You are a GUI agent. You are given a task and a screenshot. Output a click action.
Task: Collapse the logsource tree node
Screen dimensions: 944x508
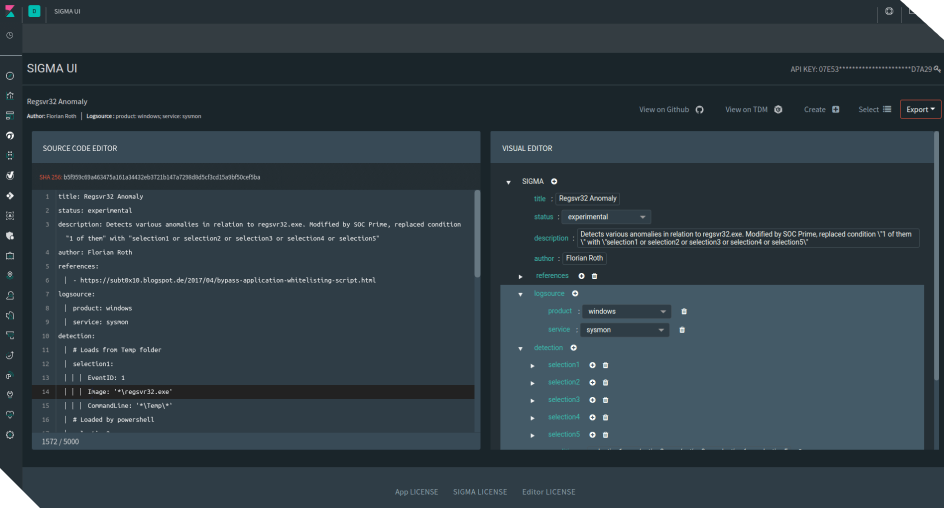coord(520,294)
